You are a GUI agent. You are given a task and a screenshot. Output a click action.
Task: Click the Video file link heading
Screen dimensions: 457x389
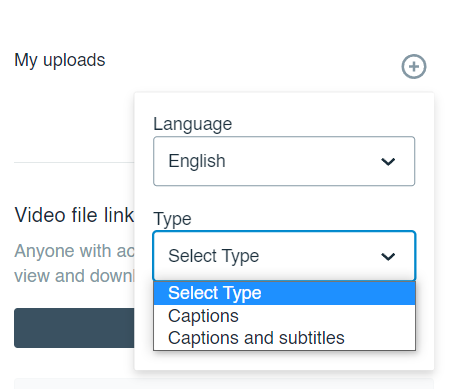74,215
